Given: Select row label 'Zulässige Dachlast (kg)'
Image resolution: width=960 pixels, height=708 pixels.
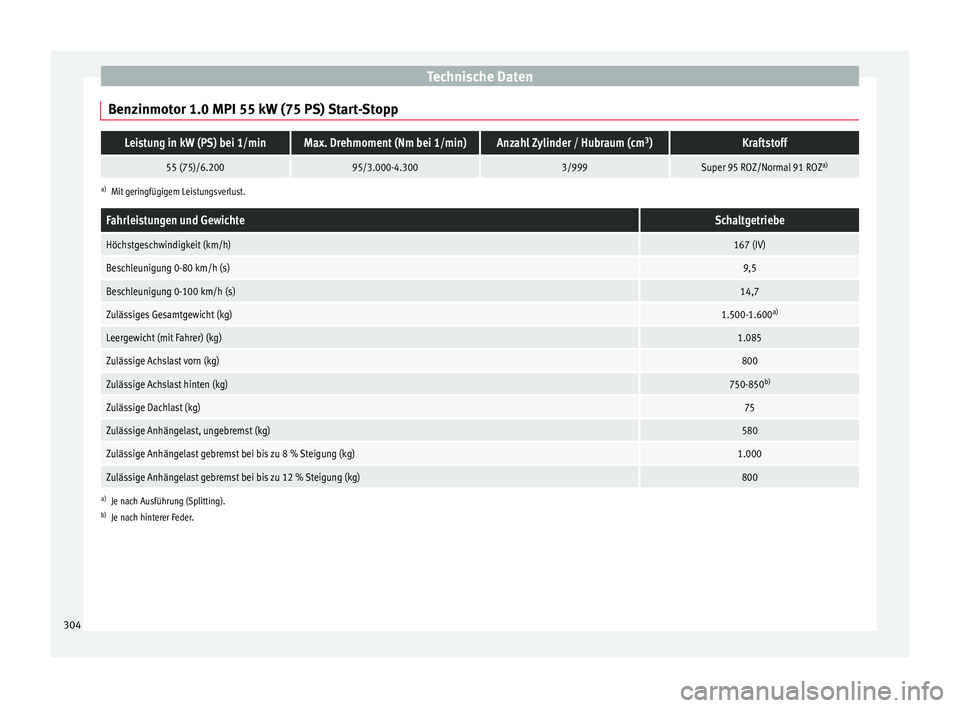Looking at the screenshot, I should point(153,408).
